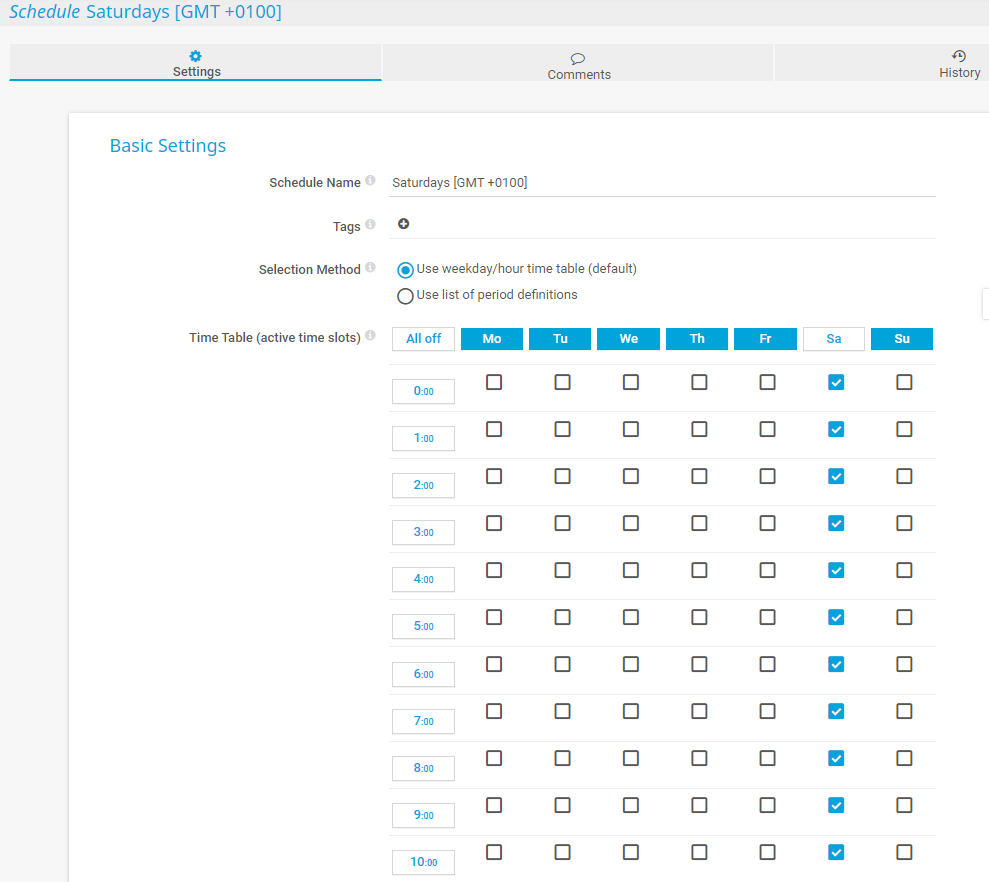This screenshot has width=989, height=882.
Task: Enable the Monday 3:00 time slot
Action: click(494, 523)
